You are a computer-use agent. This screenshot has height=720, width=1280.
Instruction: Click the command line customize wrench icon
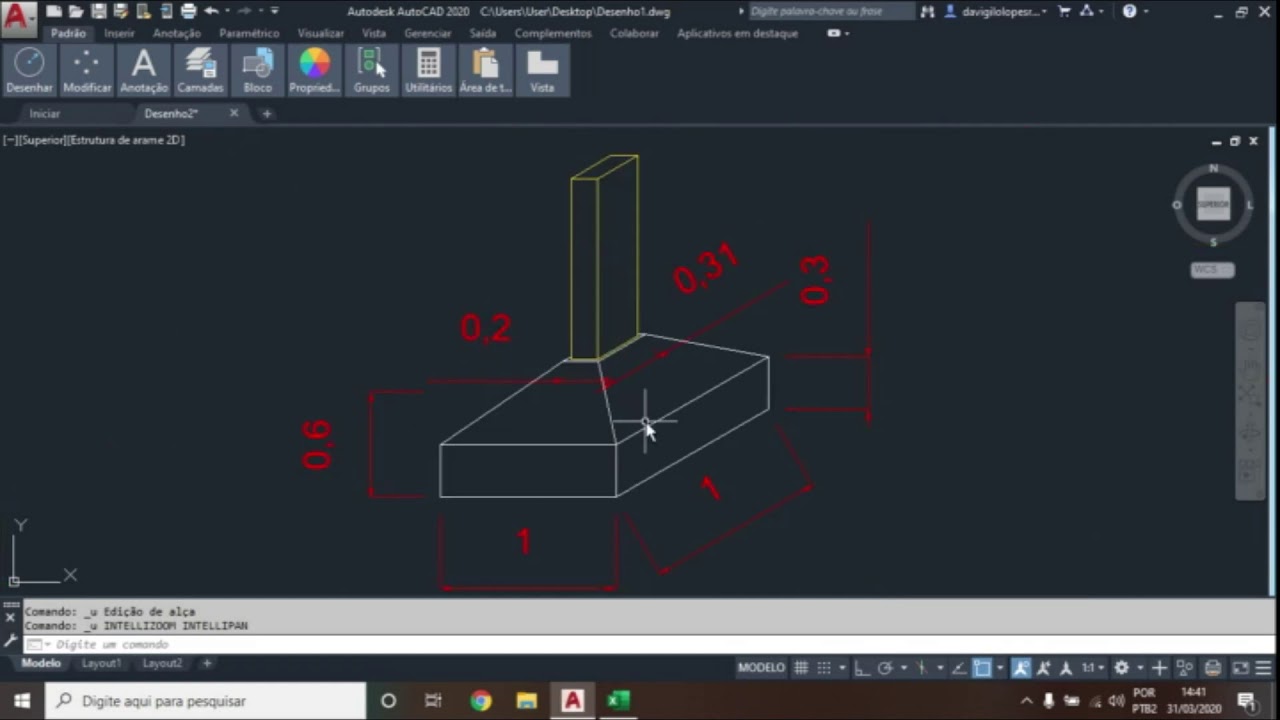point(10,641)
